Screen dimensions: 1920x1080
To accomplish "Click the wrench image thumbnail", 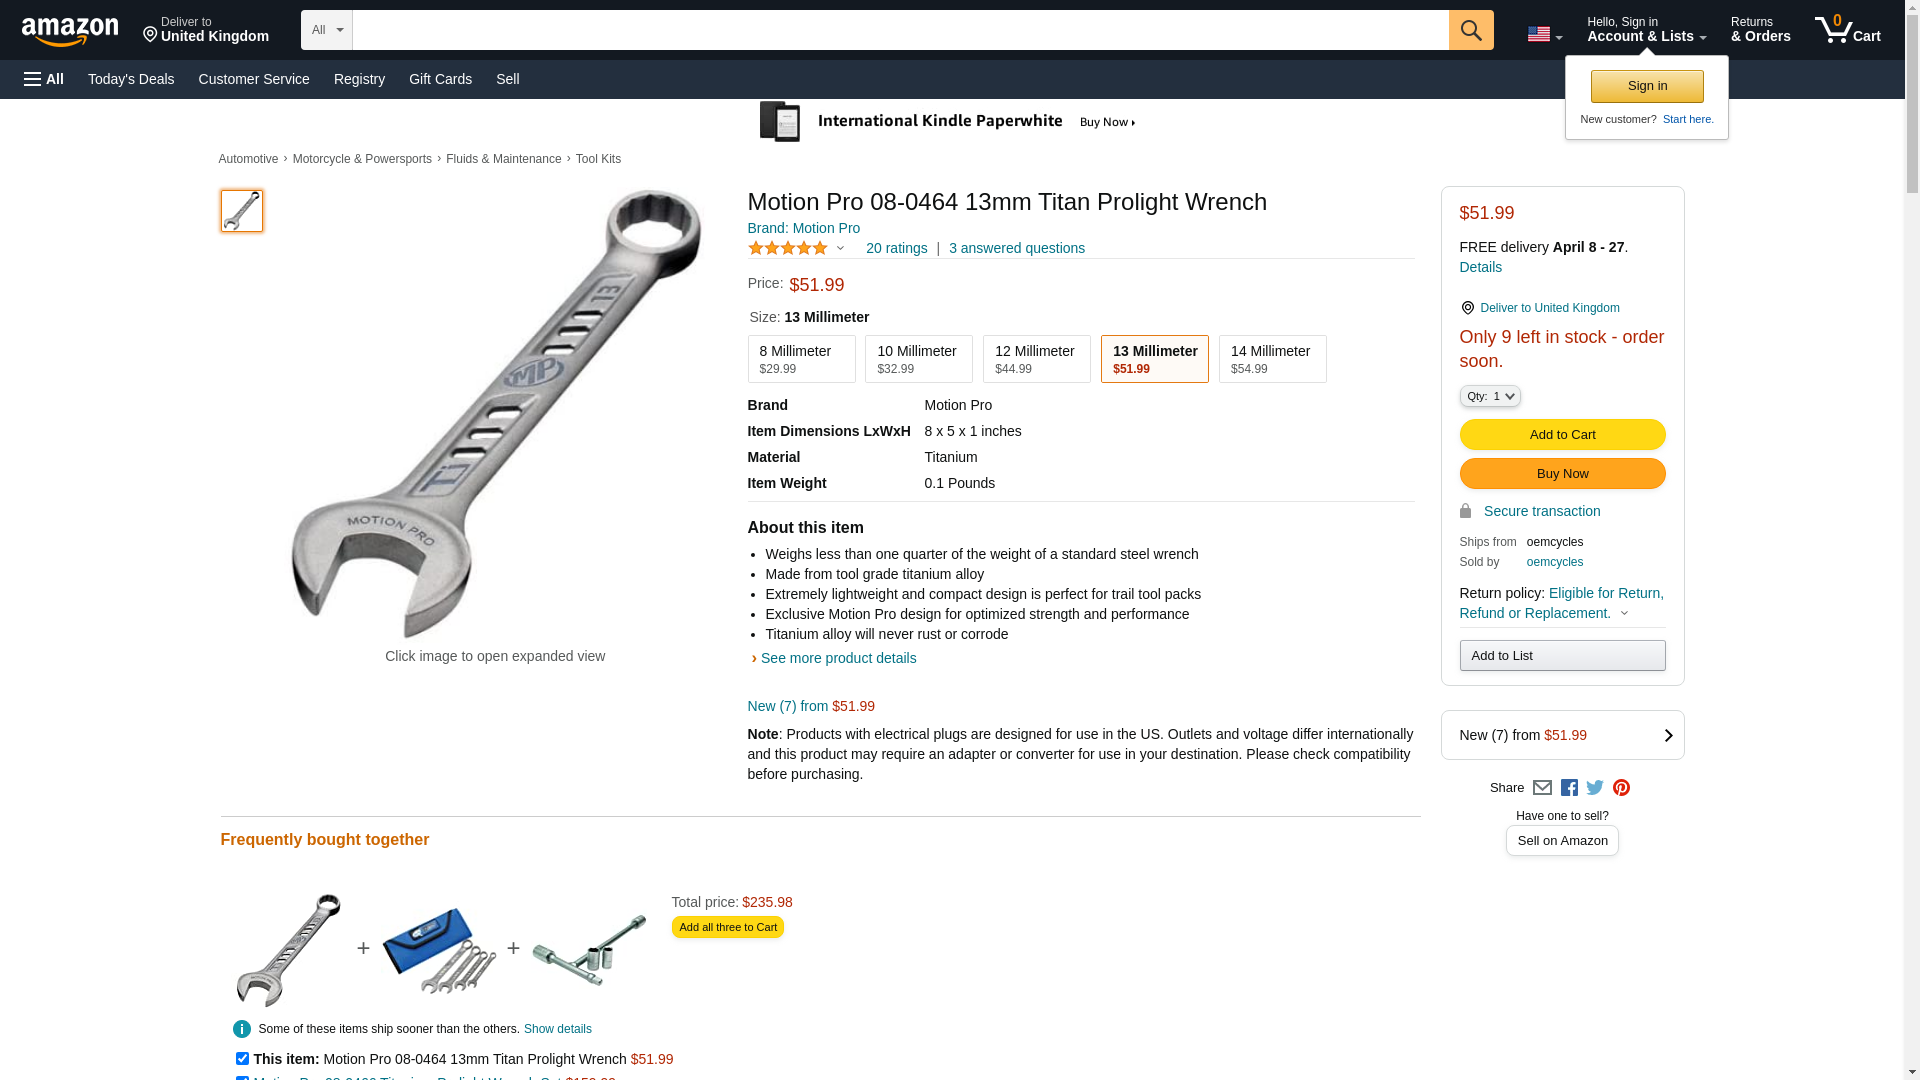I will pyautogui.click(x=242, y=211).
